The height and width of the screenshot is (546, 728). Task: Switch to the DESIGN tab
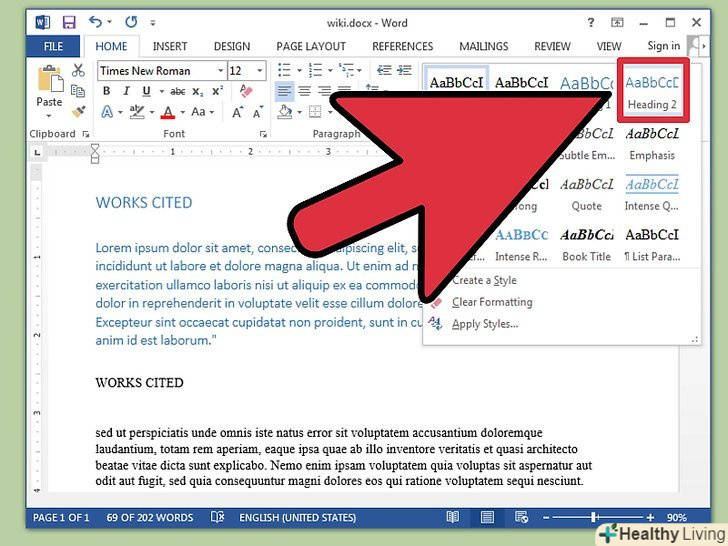click(x=232, y=46)
